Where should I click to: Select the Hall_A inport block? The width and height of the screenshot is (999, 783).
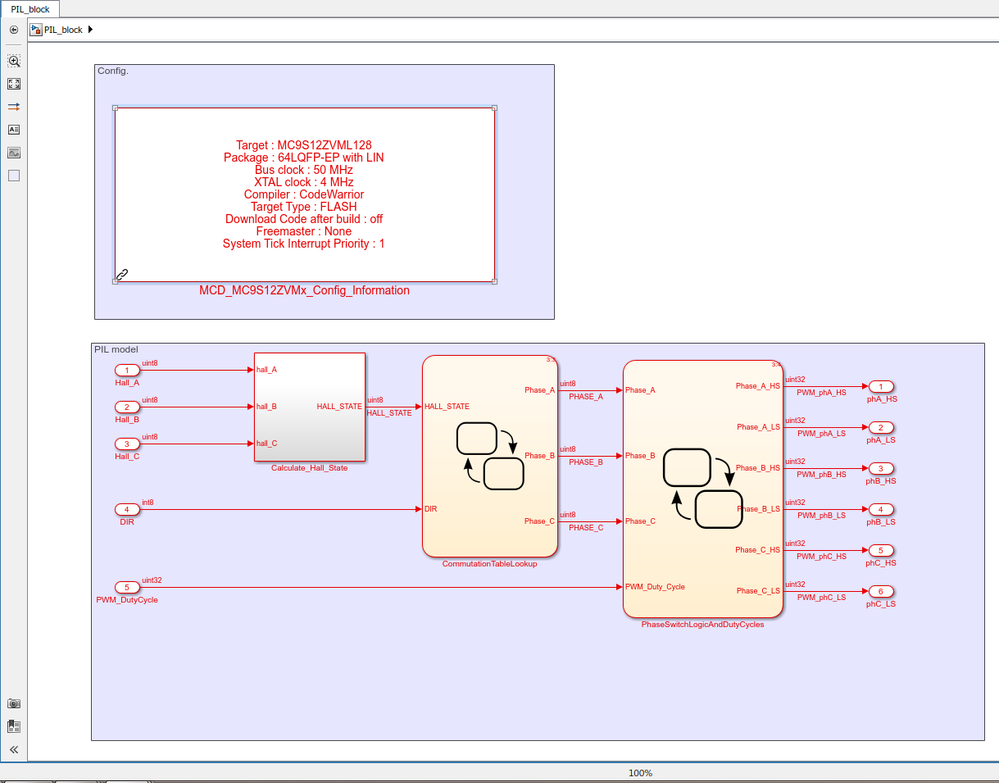(126, 370)
